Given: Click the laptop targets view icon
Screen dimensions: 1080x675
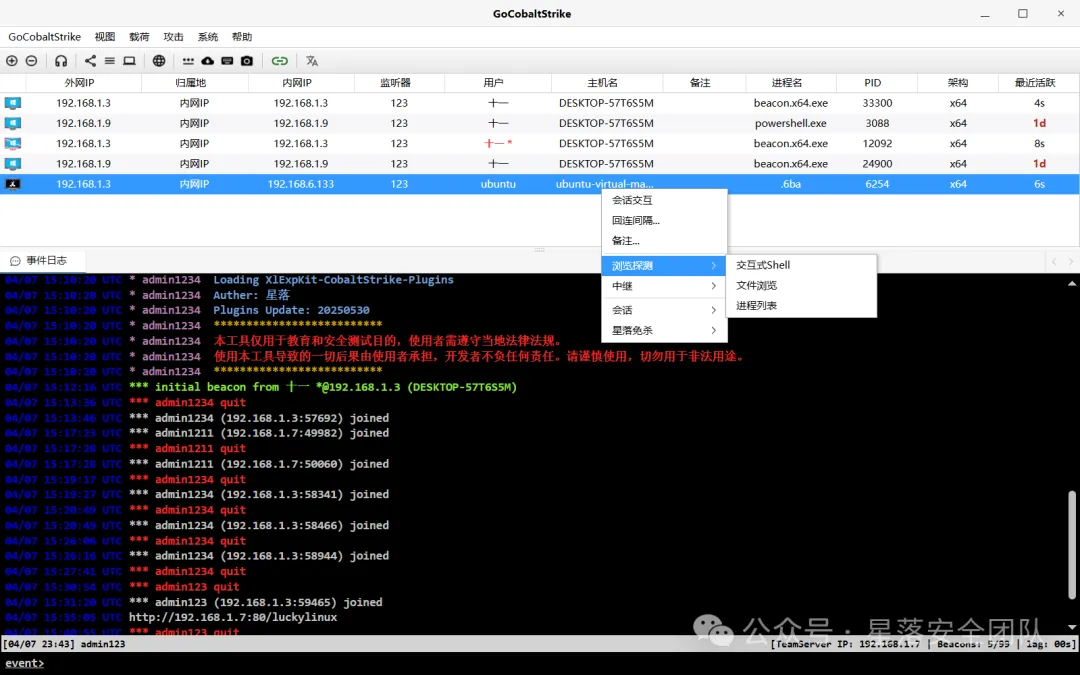Looking at the screenshot, I should [129, 61].
